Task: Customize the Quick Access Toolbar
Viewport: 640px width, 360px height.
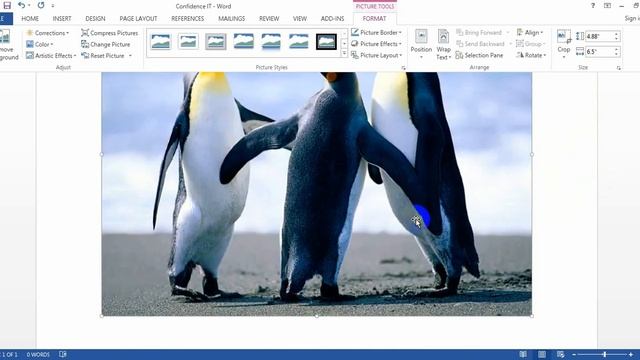Action: click(x=53, y=6)
